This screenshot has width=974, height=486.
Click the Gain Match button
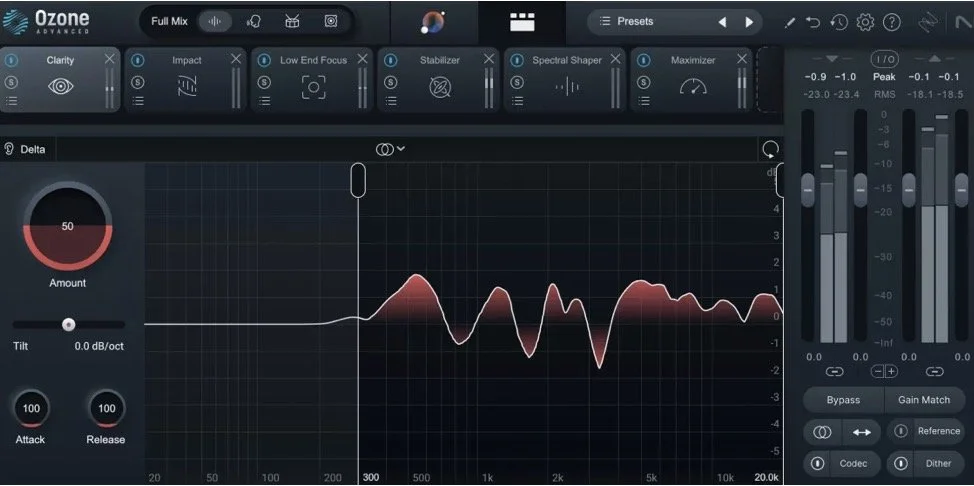point(924,400)
